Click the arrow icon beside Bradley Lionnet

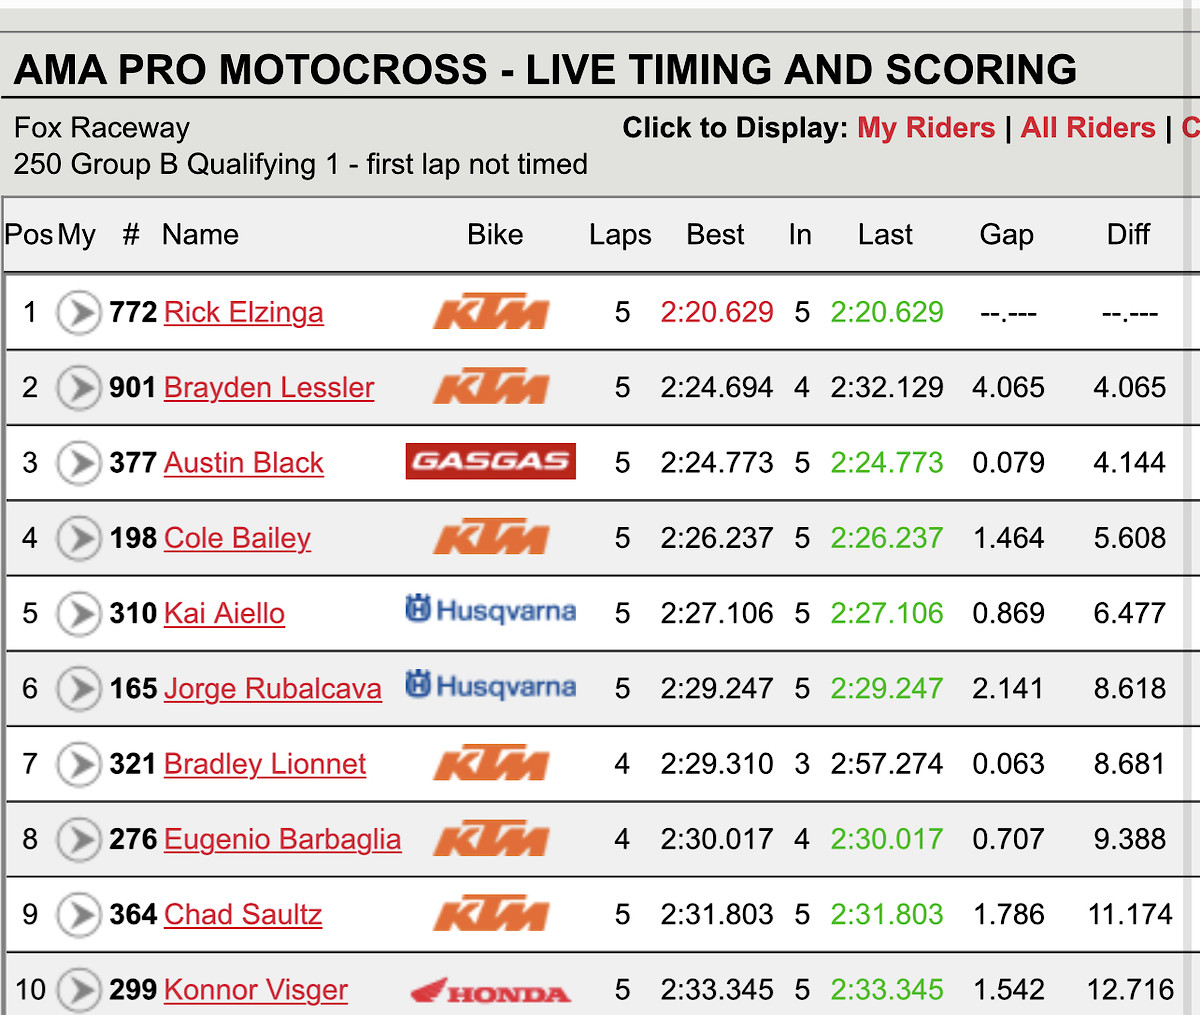click(x=78, y=764)
